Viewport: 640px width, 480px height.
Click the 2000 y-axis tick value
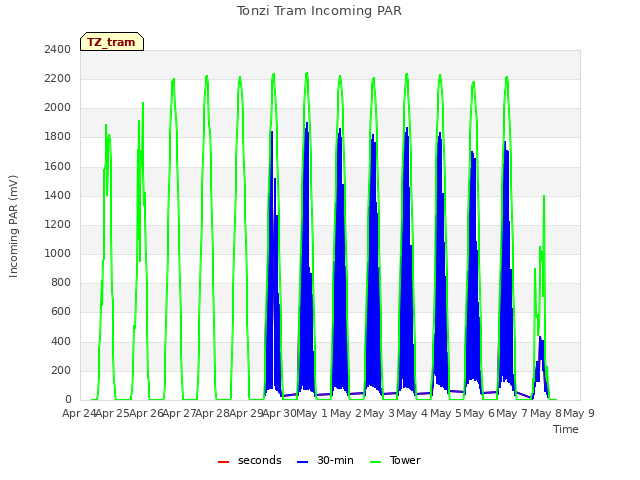pos(58,108)
